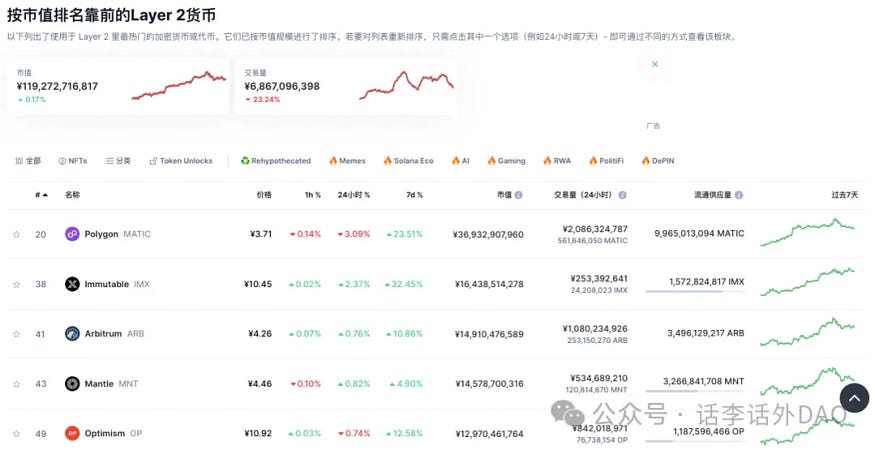875x450 pixels.
Task: Sort the table by # rank column
Action: point(40,195)
